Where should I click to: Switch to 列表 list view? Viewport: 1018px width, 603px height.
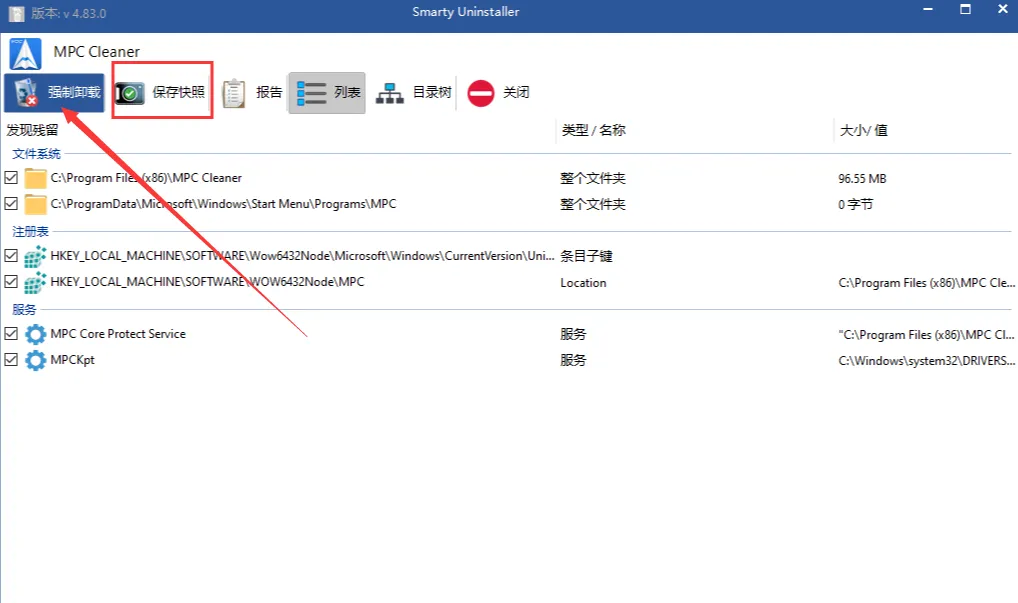327,93
